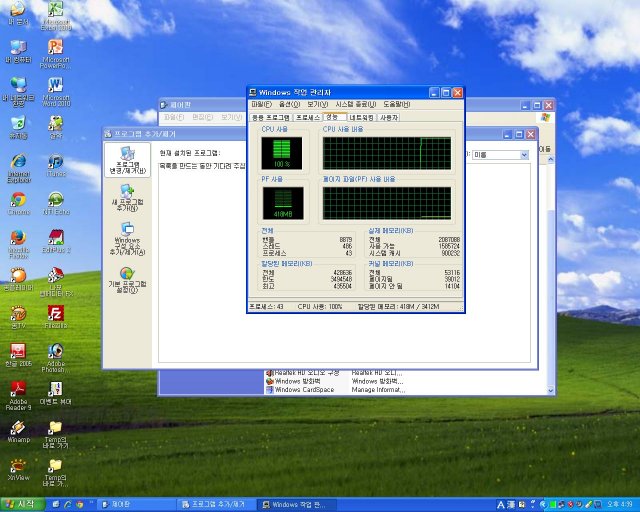
Task: Select the XnView desktop icon
Action: click(18, 469)
